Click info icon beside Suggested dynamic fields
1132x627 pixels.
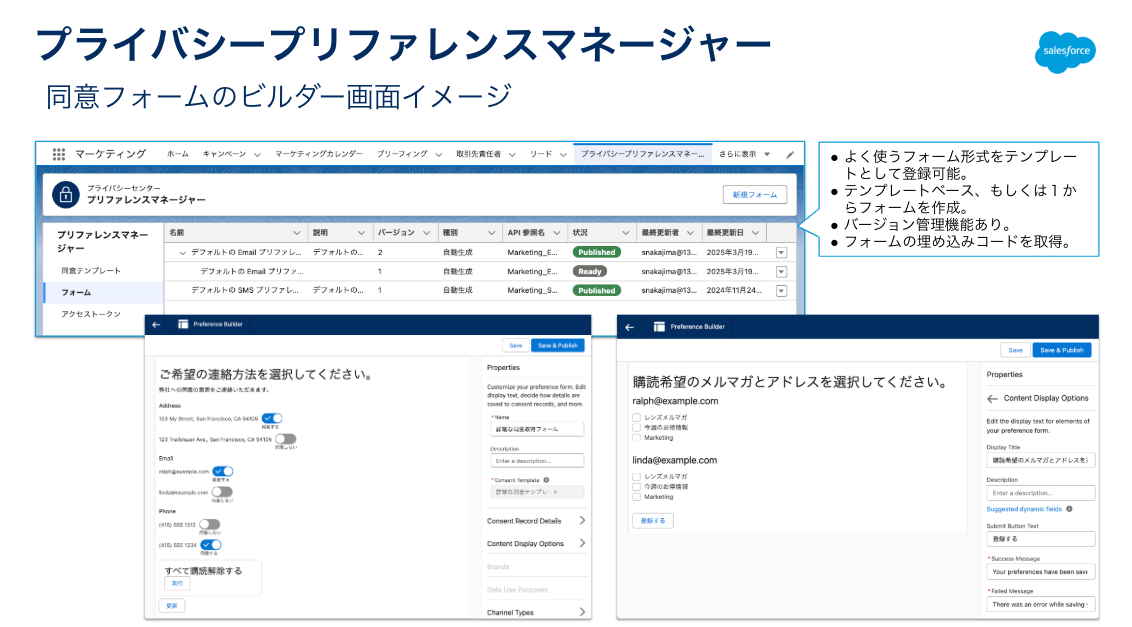click(x=1069, y=509)
